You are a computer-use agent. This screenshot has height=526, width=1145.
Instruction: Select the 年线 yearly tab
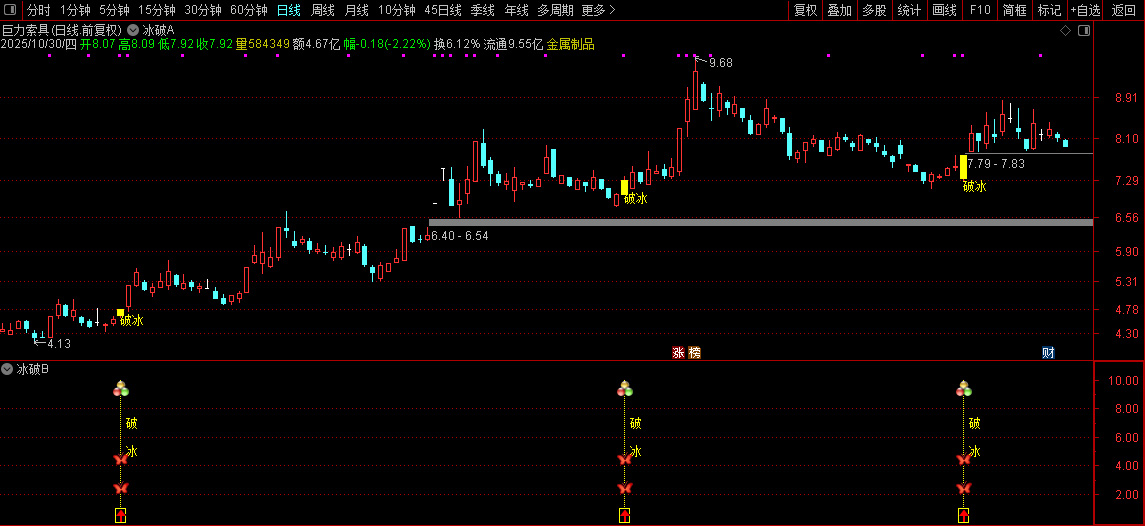tap(516, 10)
